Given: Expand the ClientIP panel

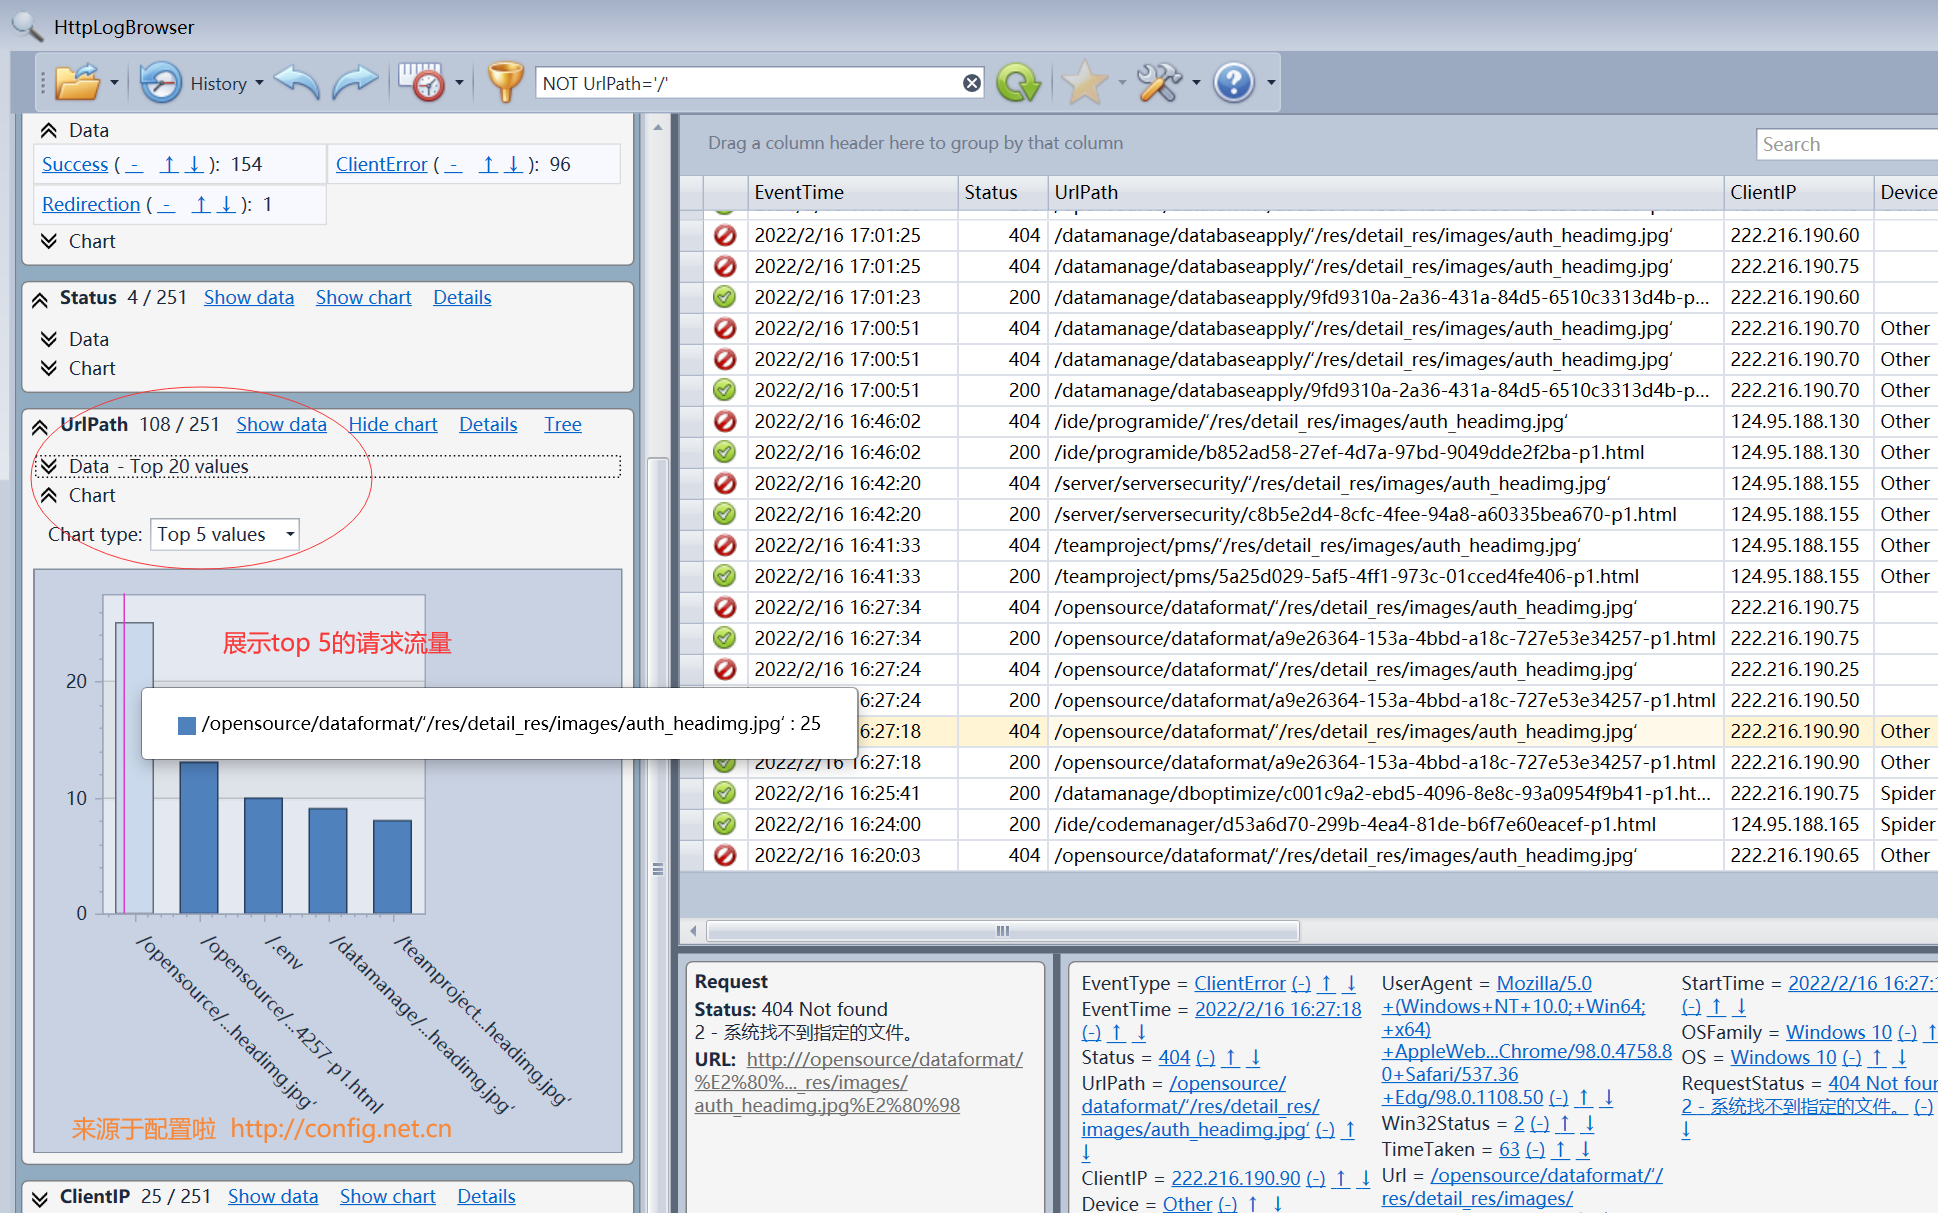Looking at the screenshot, I should point(40,1198).
